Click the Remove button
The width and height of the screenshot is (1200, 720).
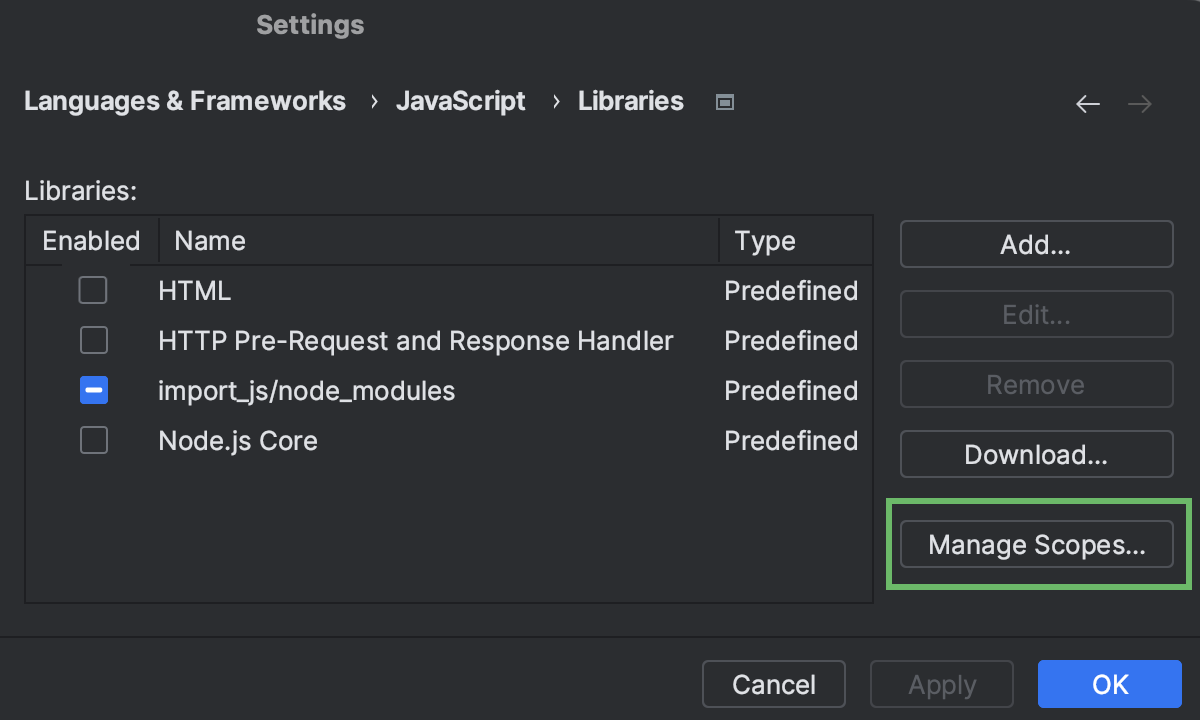click(1036, 384)
